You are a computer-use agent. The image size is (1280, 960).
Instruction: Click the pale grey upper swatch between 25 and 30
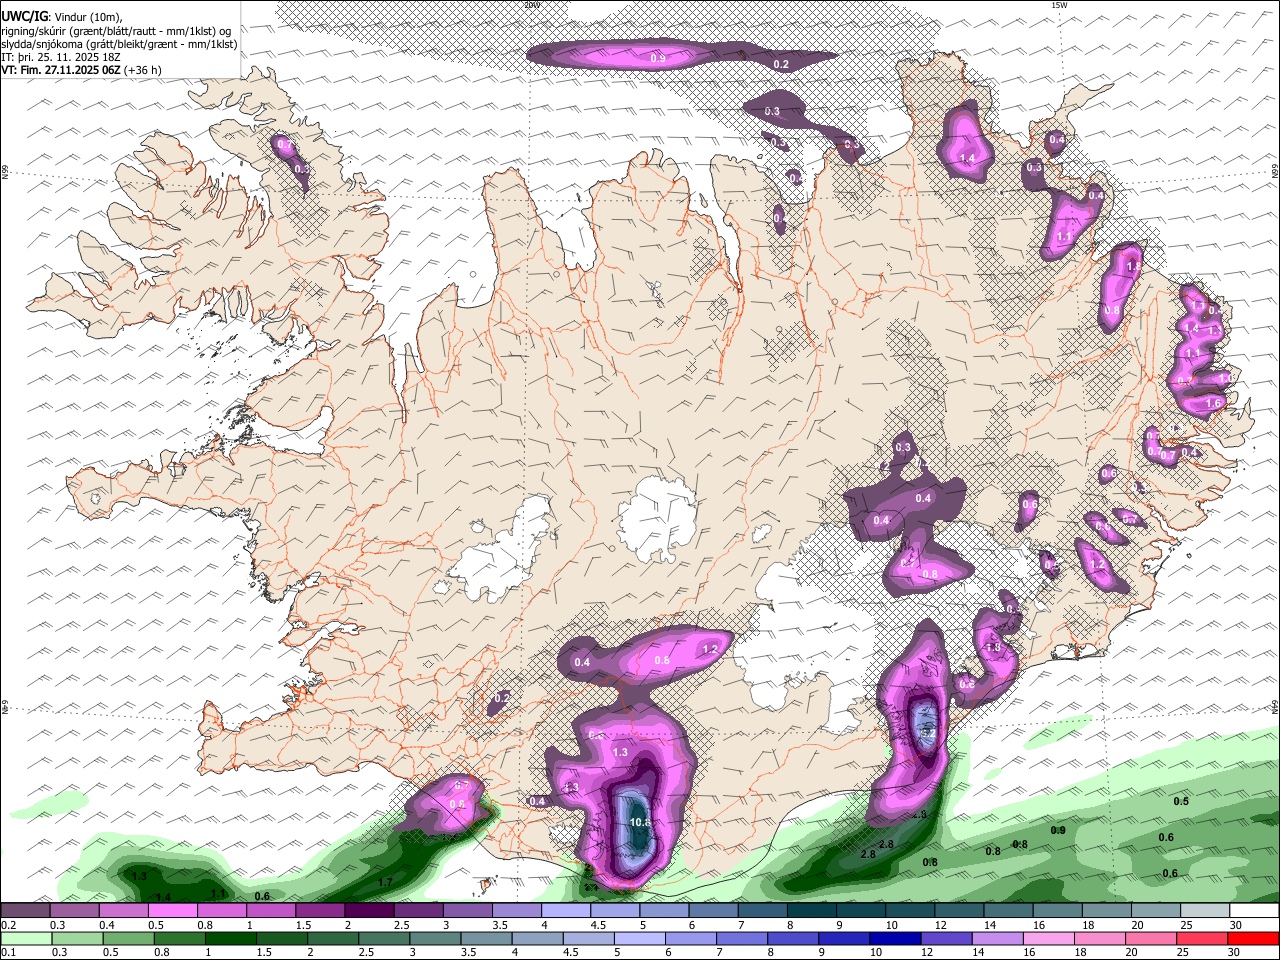point(1204,911)
